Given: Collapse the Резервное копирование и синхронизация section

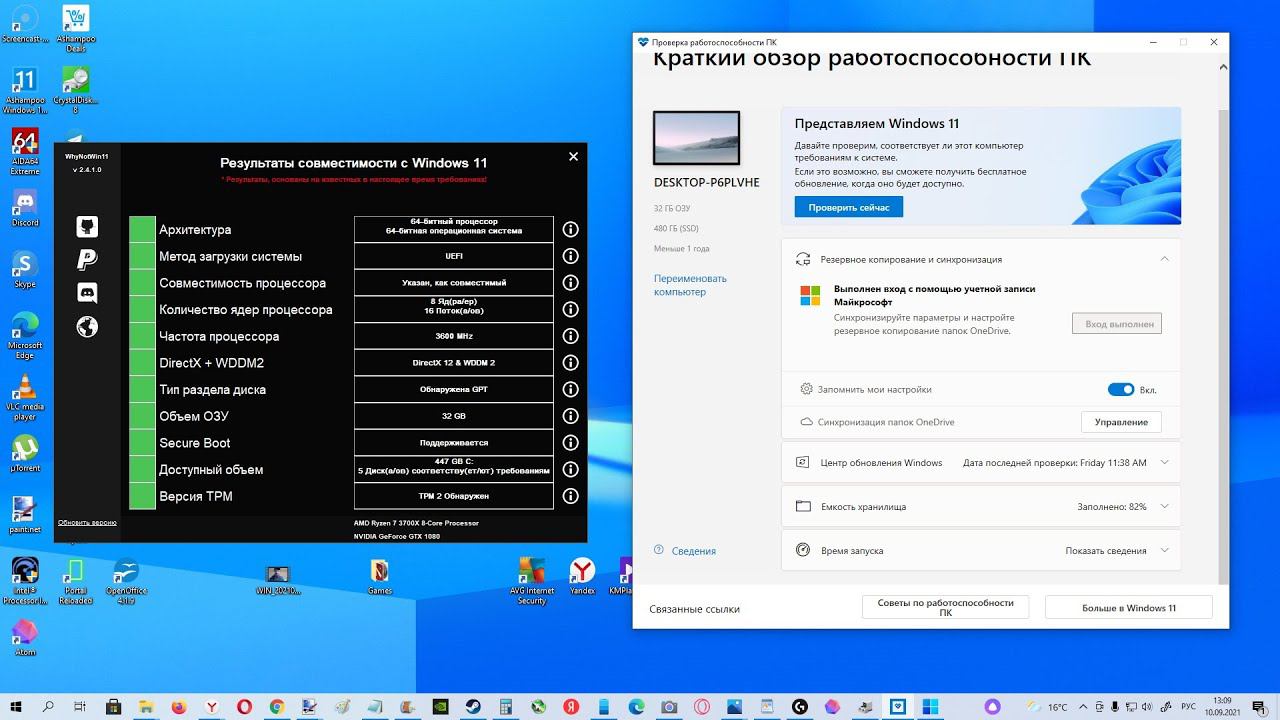Looking at the screenshot, I should (1164, 258).
